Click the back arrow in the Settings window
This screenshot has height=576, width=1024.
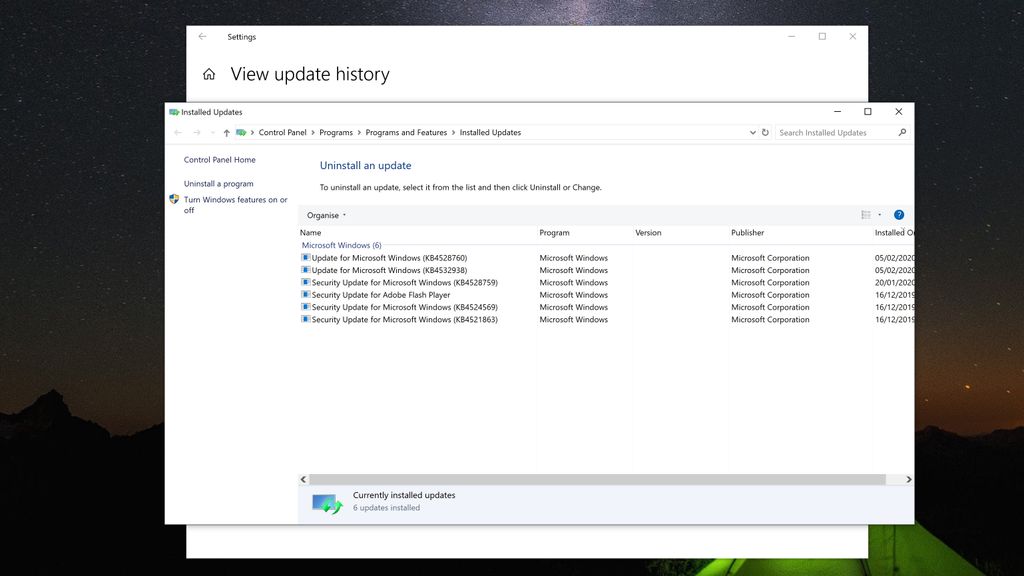201,36
